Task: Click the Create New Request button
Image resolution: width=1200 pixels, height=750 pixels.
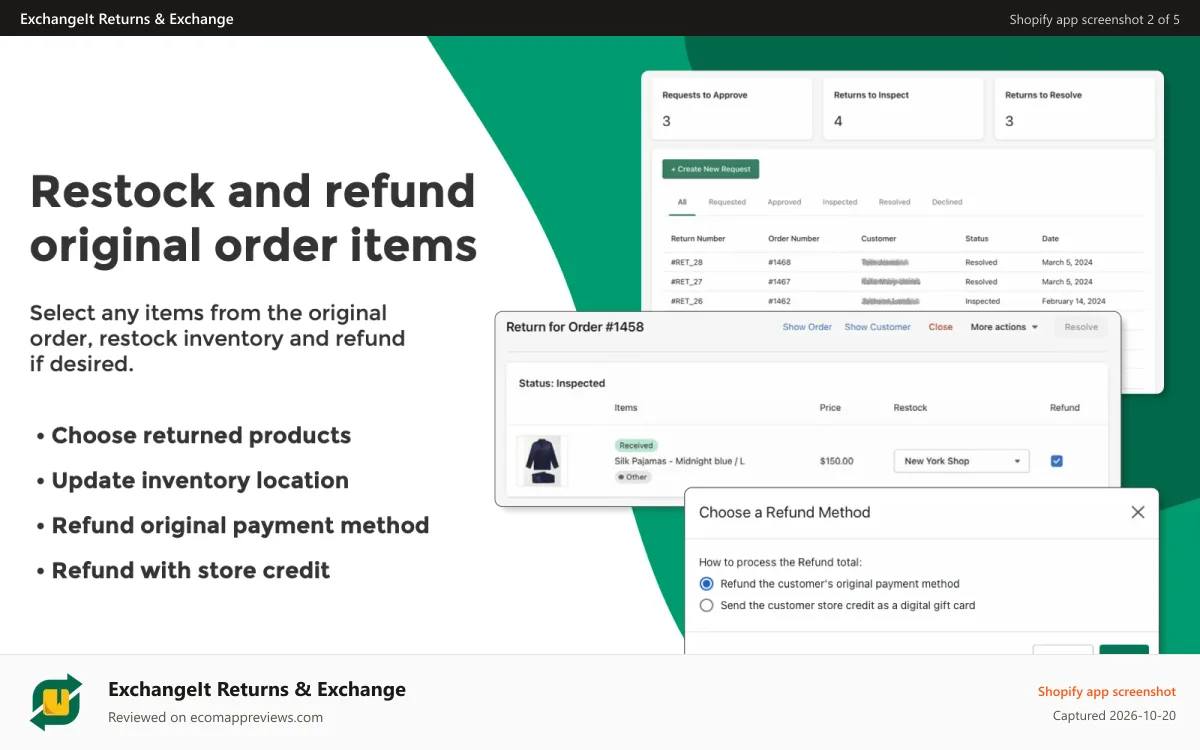Action: tap(710, 169)
